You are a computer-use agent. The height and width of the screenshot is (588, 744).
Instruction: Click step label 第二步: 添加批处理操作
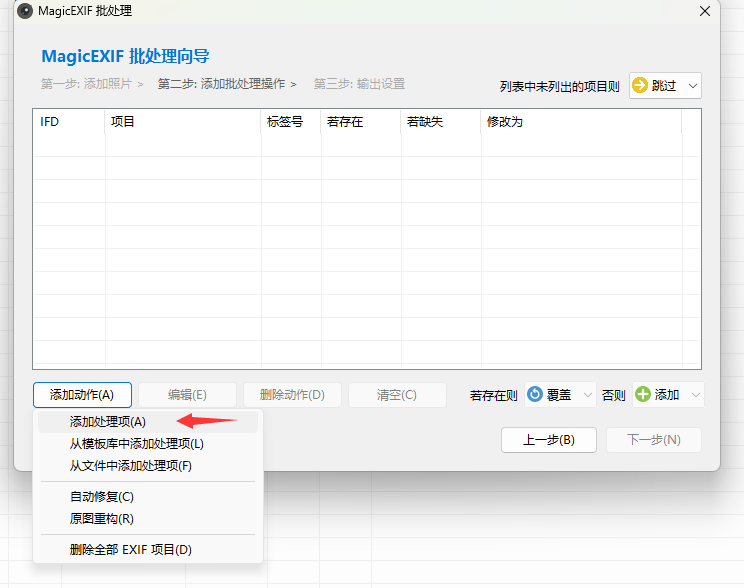[221, 84]
